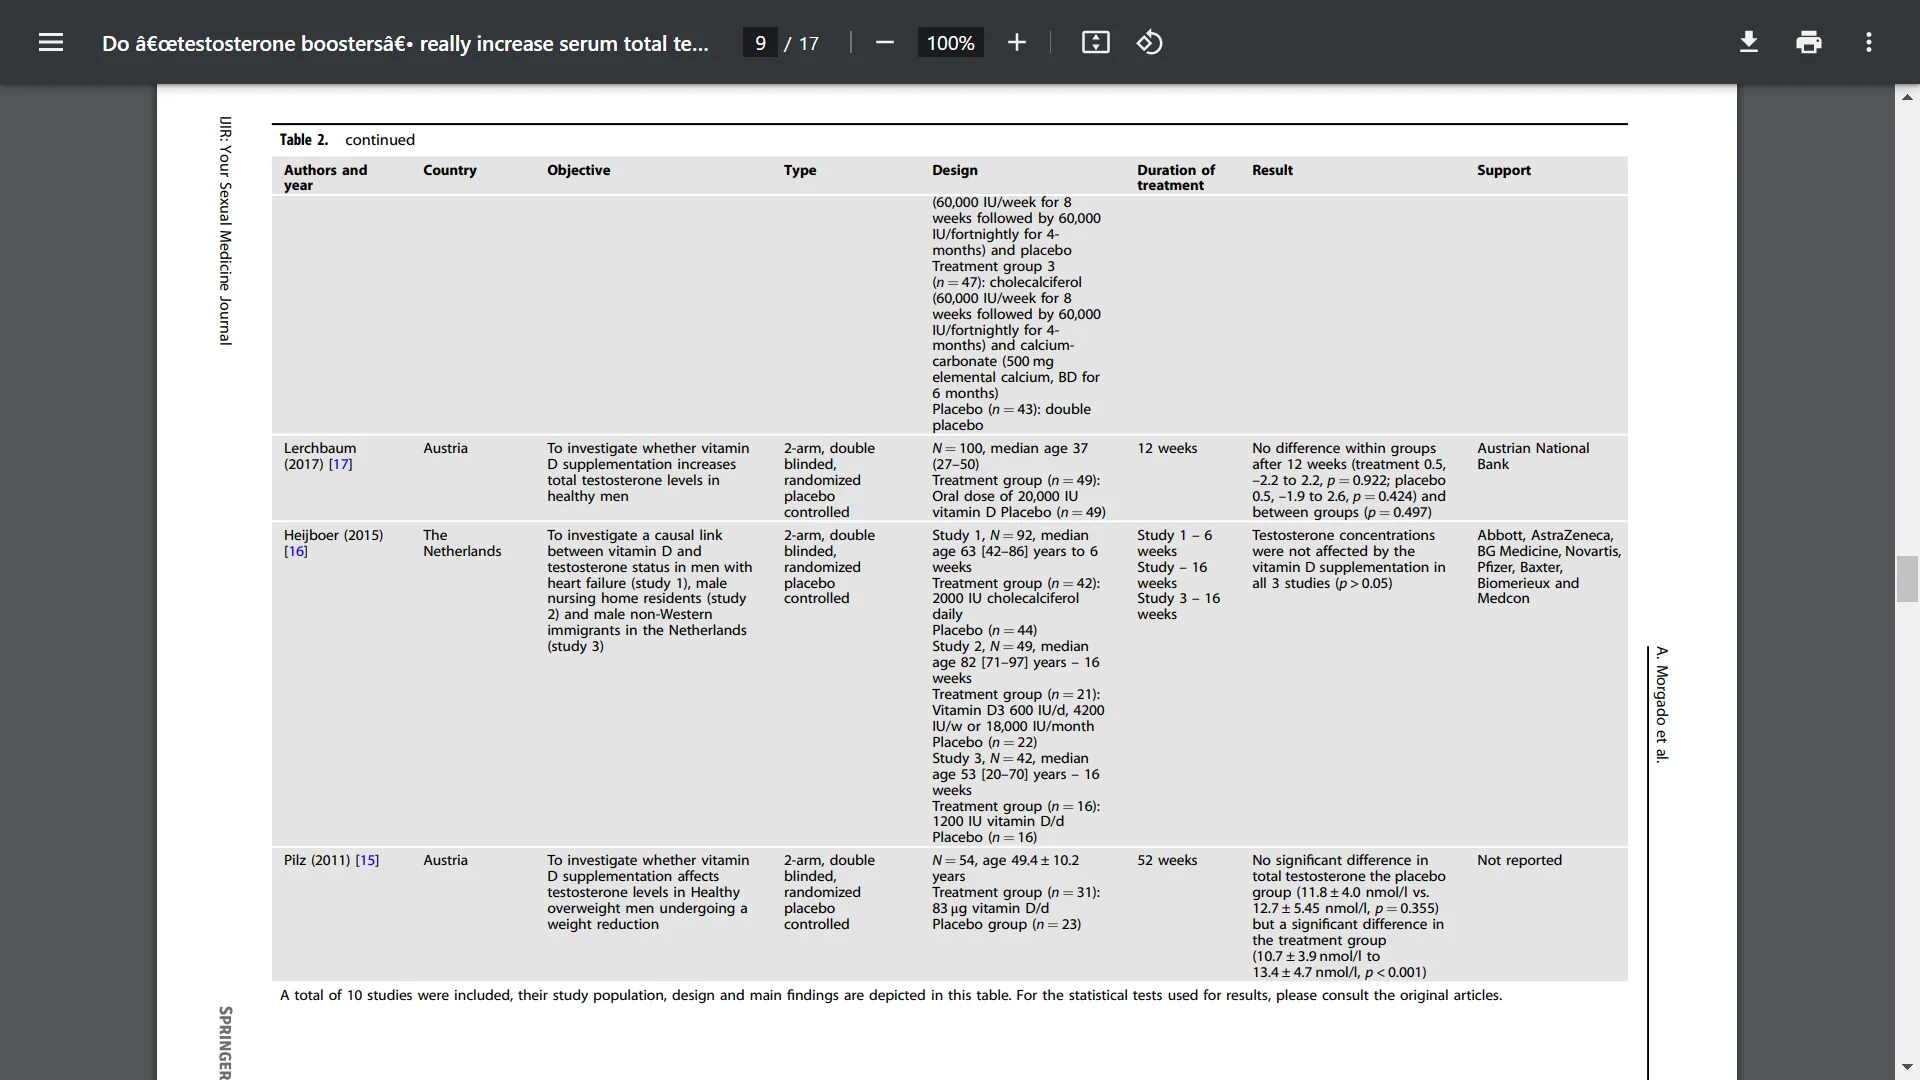This screenshot has width=1920, height=1080.
Task: Open the PDF sidebar menu icon
Action: coord(51,42)
